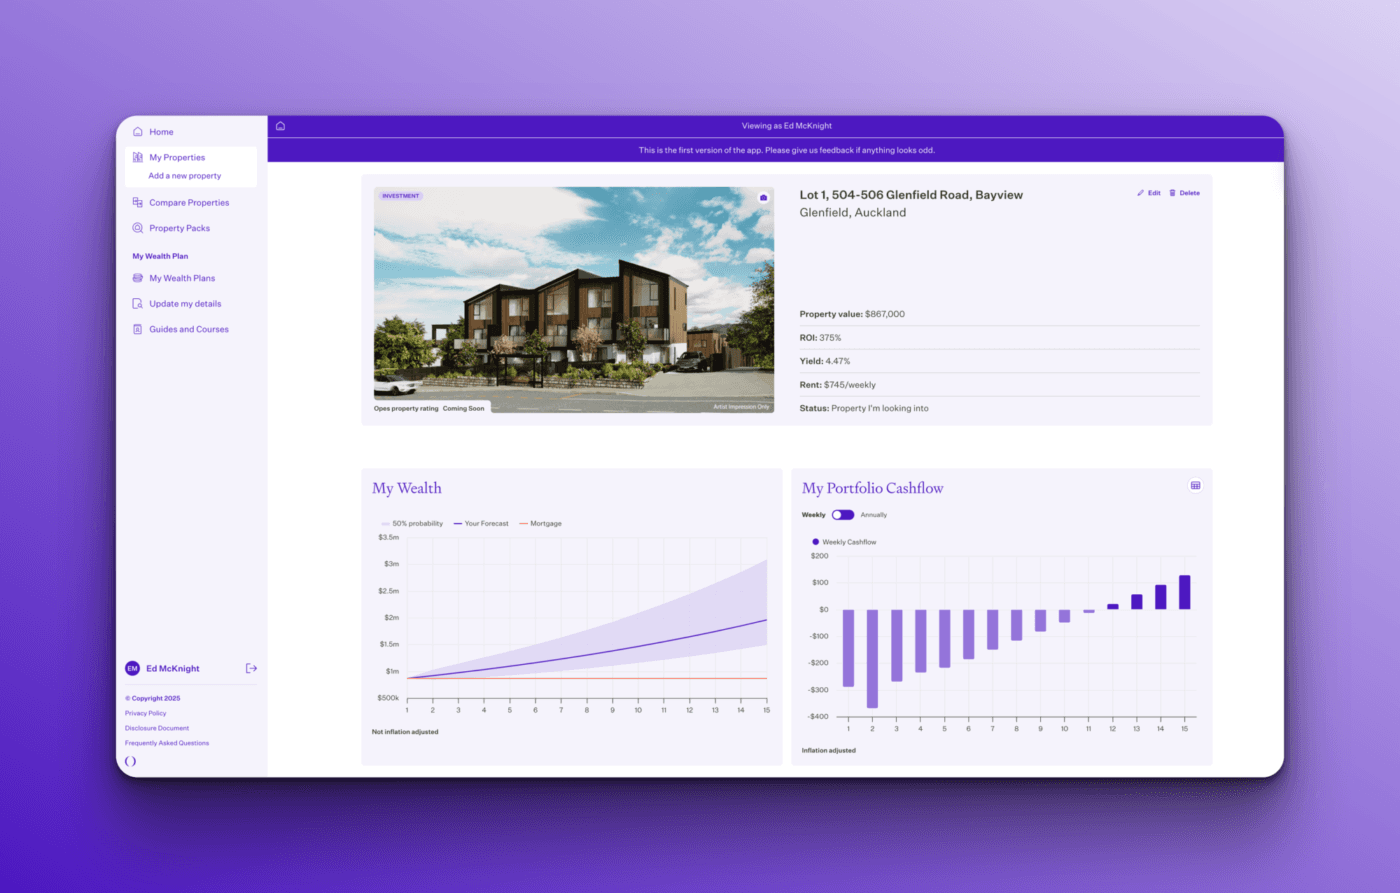
Task: Open the camera icon on the property photo
Action: 763,198
